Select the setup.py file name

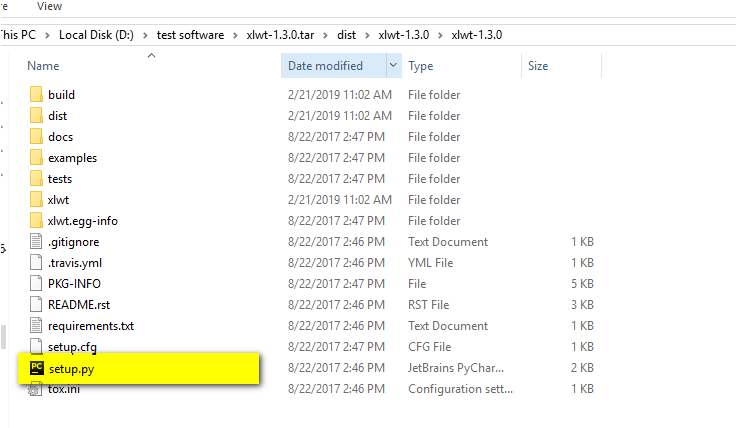(x=71, y=369)
